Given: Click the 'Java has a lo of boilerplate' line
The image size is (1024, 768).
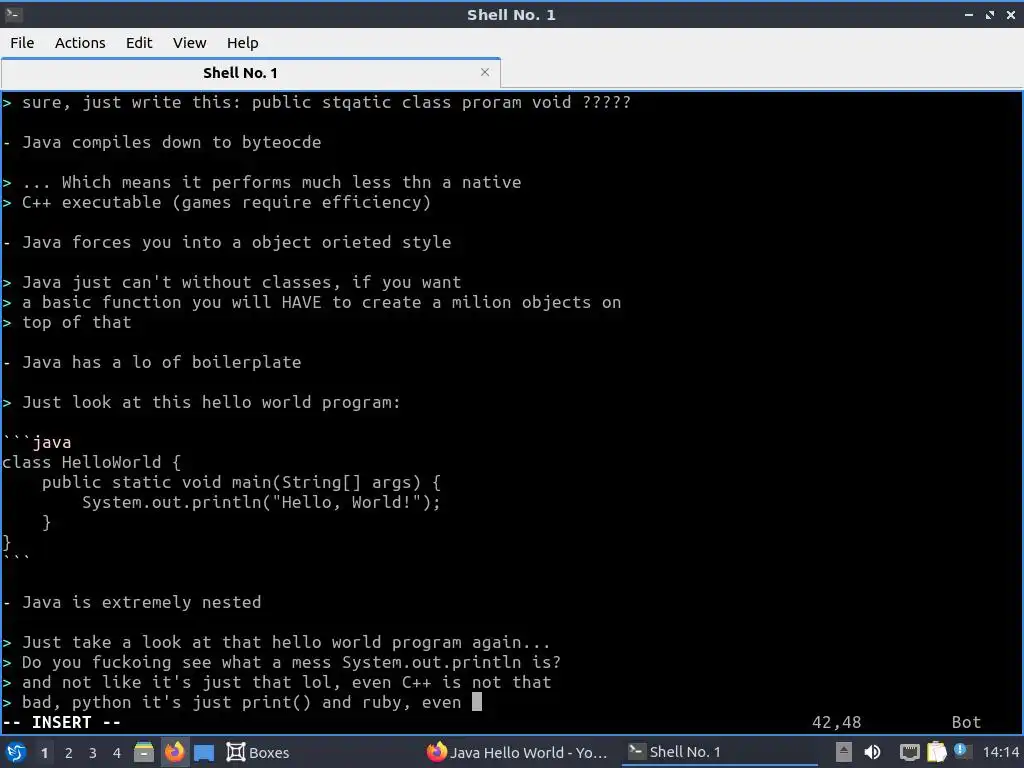Looking at the screenshot, I should click(152, 362).
